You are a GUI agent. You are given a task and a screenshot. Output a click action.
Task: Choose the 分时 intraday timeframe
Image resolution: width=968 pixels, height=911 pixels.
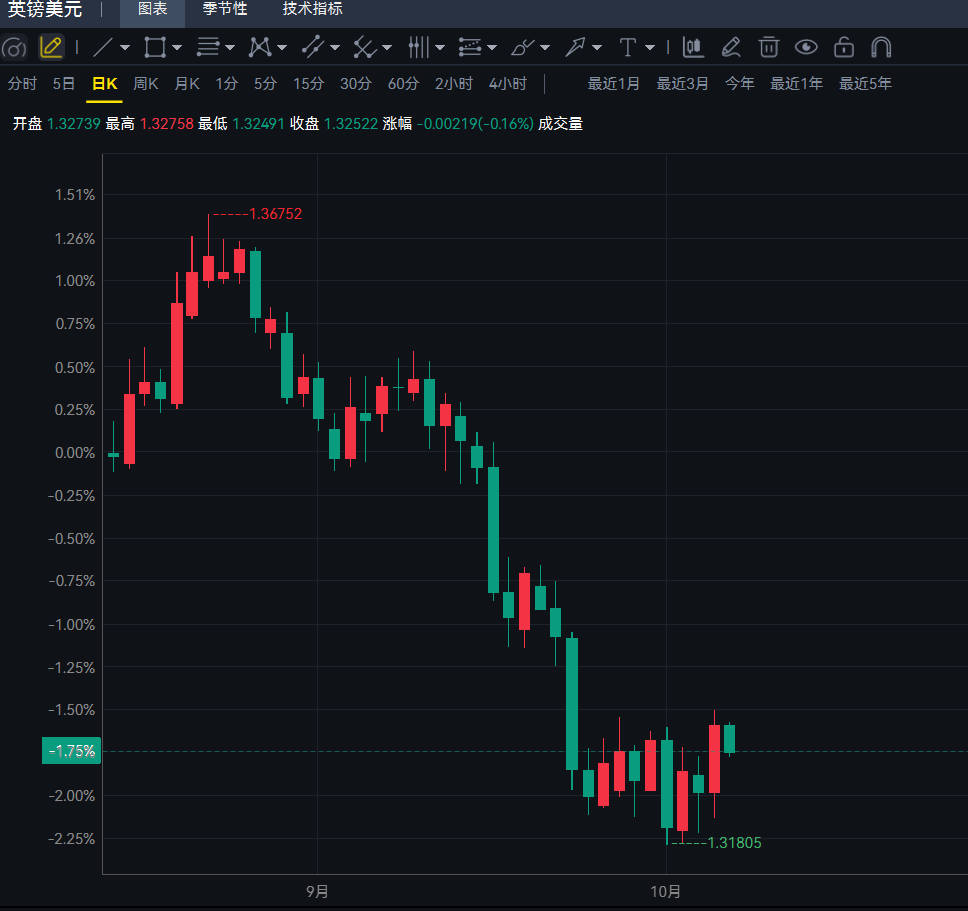coord(22,84)
